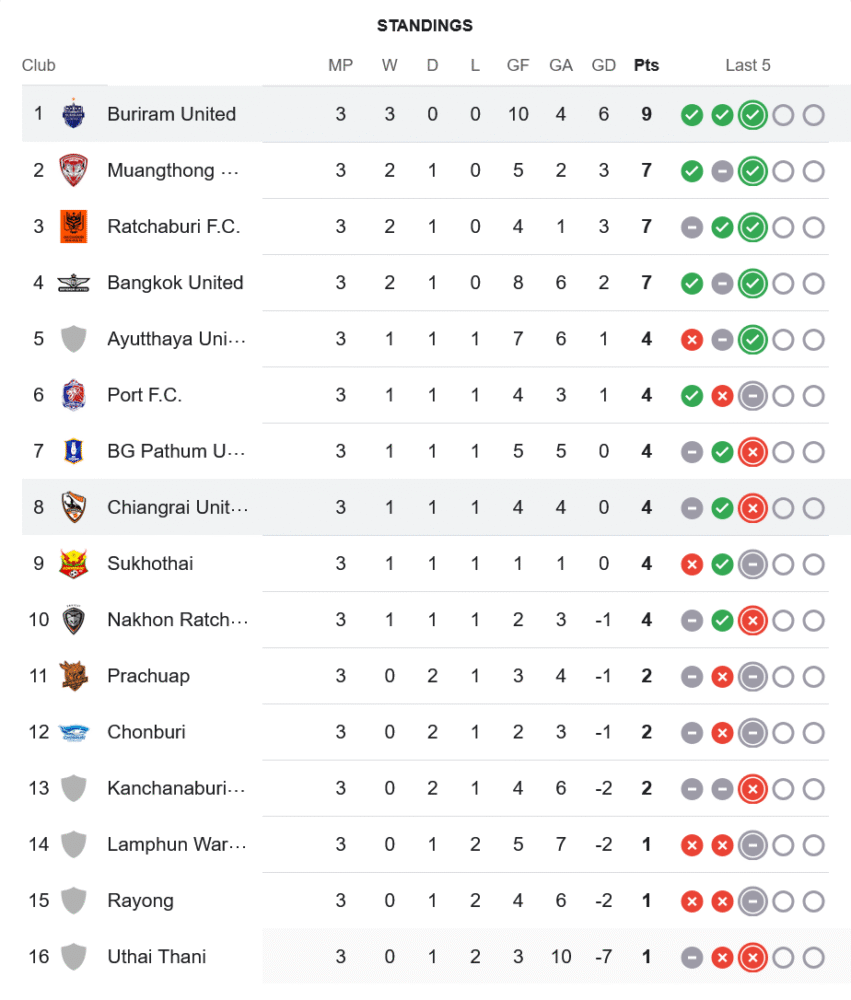Sort standings by the Pts column

pyautogui.click(x=646, y=65)
